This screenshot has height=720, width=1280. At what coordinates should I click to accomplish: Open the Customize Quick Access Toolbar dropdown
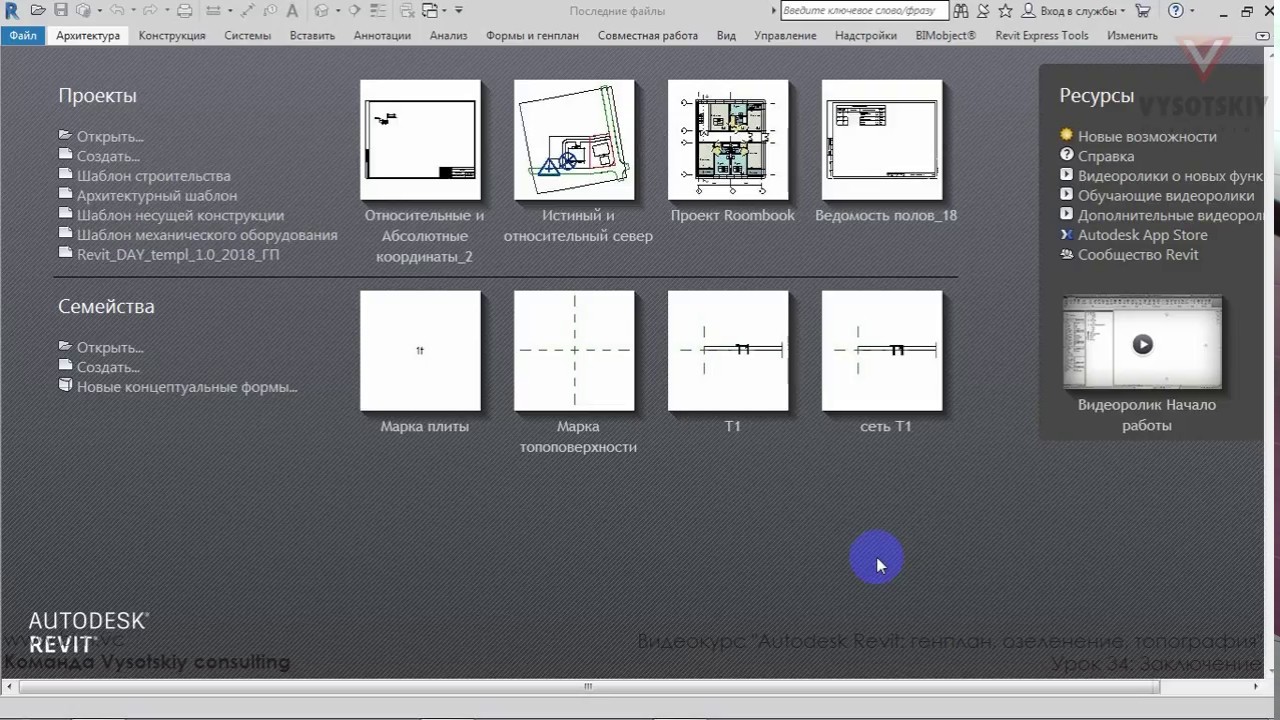pos(459,10)
